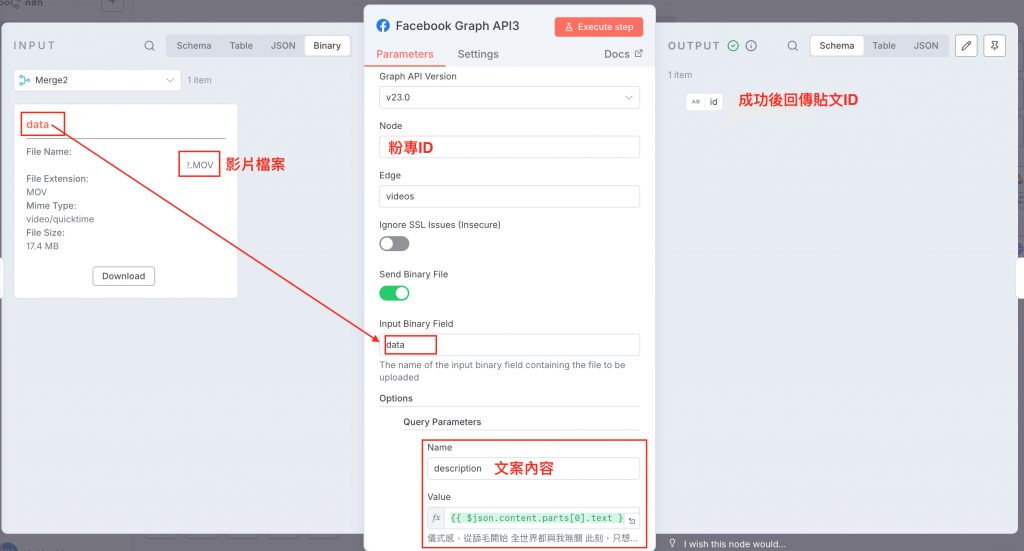Image resolution: width=1024 pixels, height=551 pixels.
Task: Toggle Ignore SSL Issues switch
Action: pyautogui.click(x=394, y=244)
